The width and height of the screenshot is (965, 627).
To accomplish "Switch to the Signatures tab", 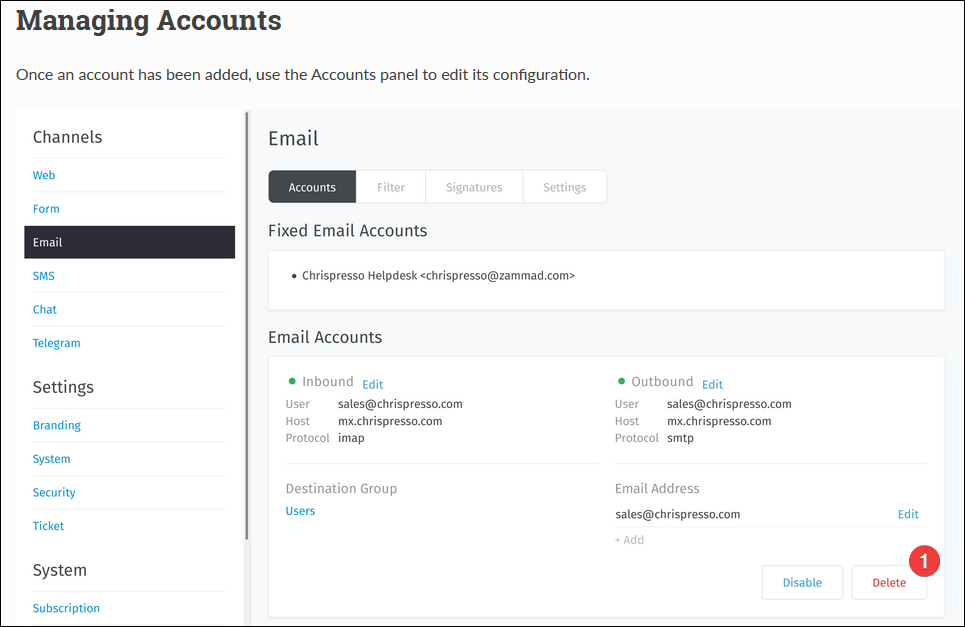I will point(474,187).
